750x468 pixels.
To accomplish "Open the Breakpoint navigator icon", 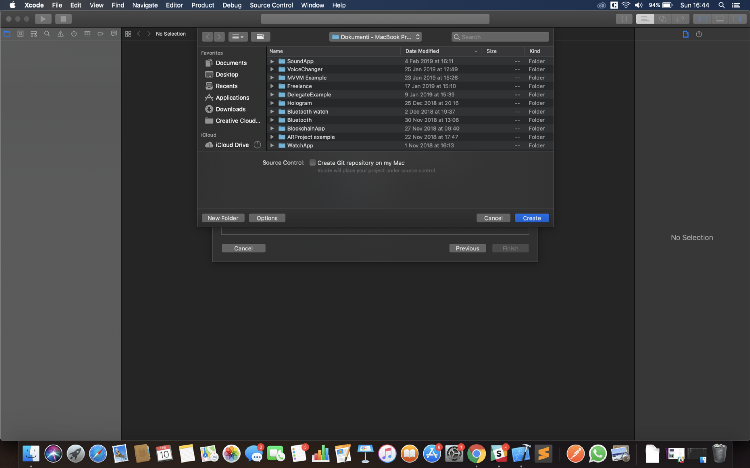I will (x=100, y=34).
